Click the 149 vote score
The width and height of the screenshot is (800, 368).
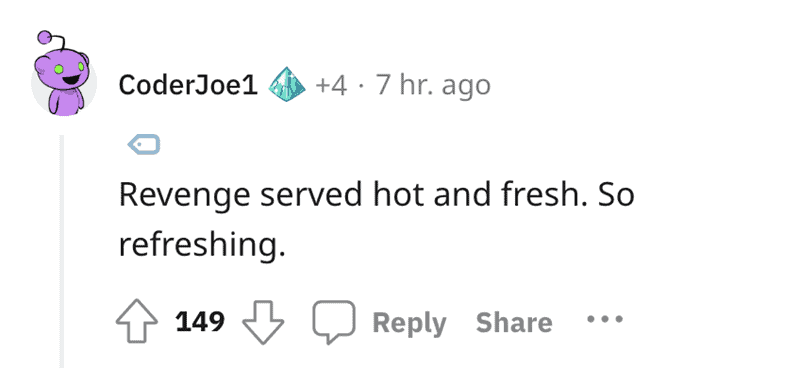pos(200,322)
